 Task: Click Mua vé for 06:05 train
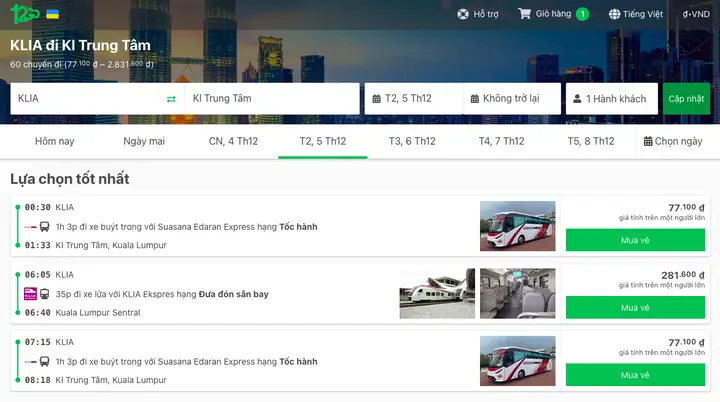[x=635, y=308]
